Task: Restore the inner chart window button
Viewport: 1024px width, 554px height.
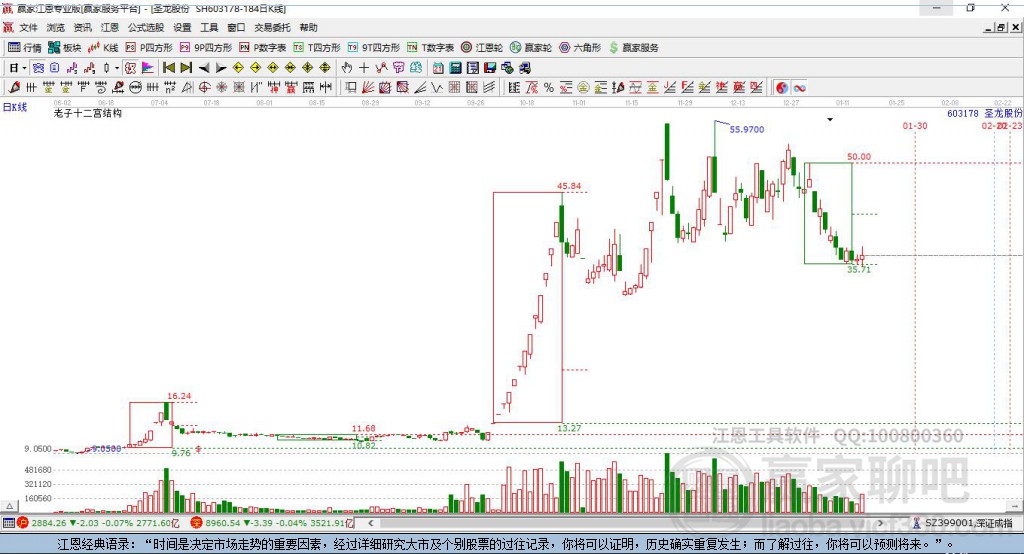Action: point(1000,27)
